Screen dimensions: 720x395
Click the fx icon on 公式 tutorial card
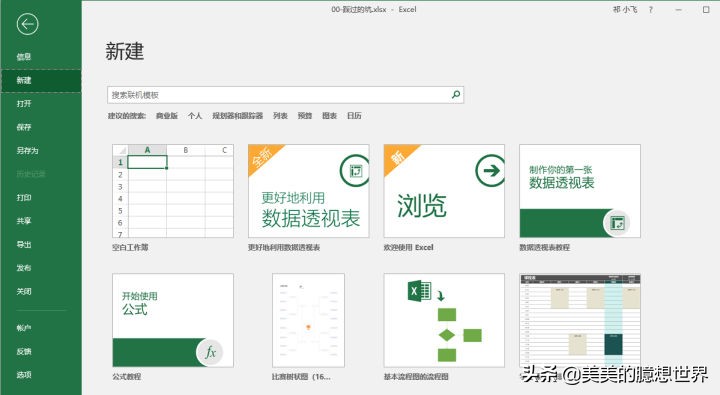point(210,352)
